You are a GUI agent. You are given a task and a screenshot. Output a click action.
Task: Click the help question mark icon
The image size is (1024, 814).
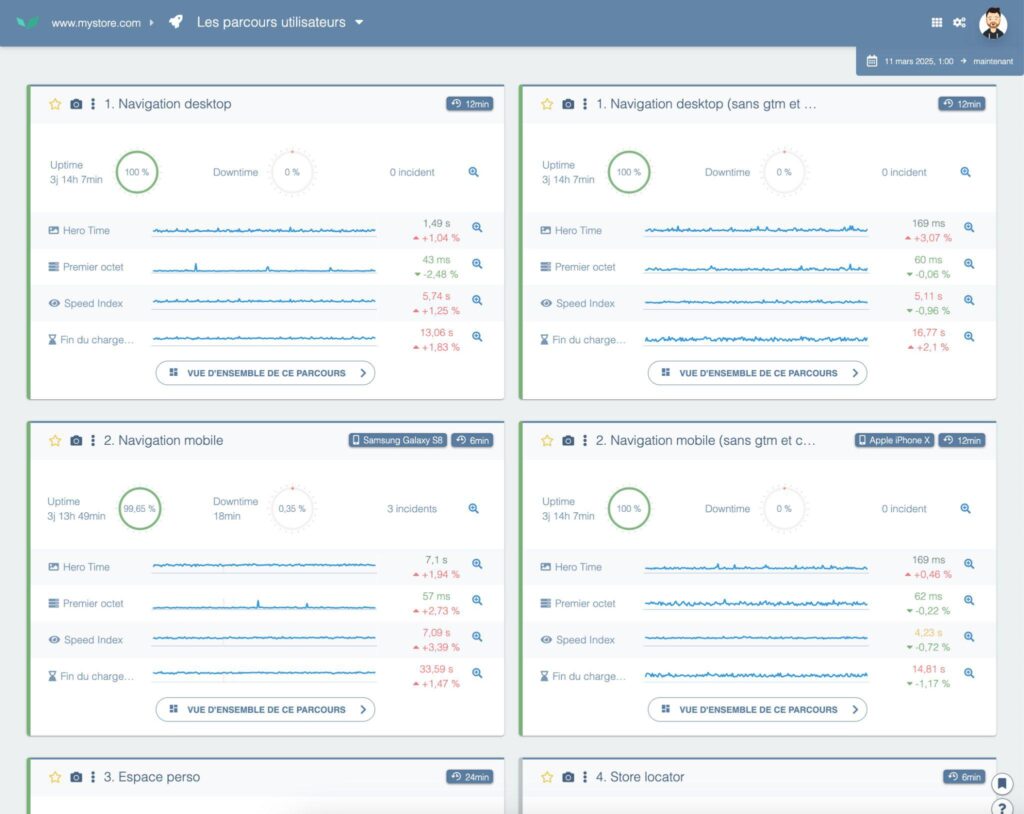[x=1002, y=807]
